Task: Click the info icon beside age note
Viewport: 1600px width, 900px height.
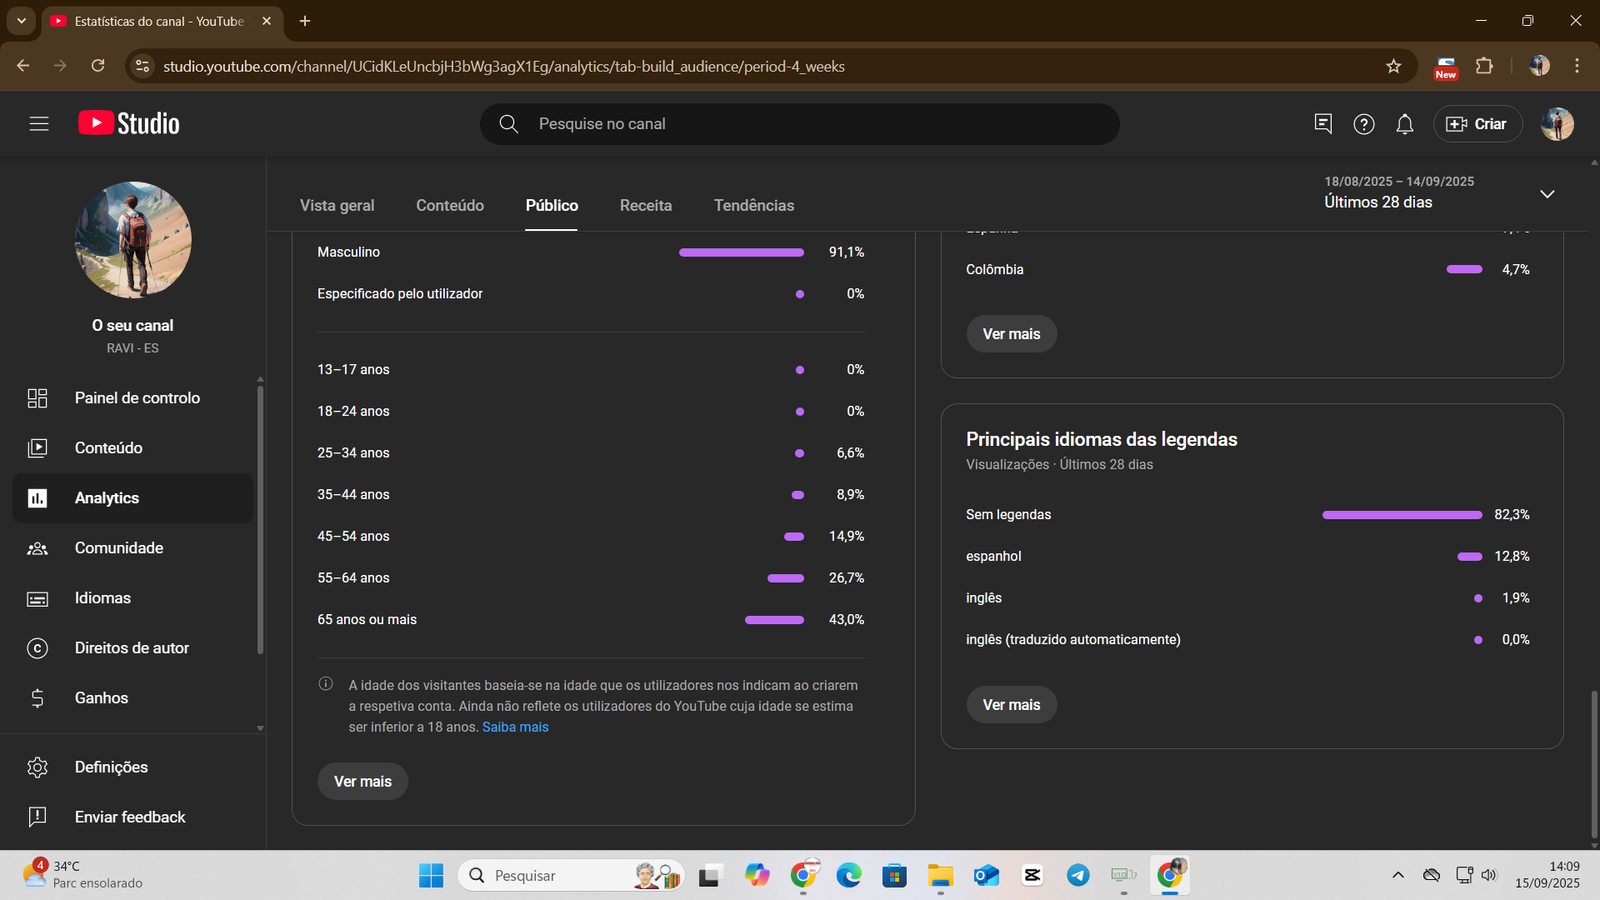Action: [x=326, y=685]
